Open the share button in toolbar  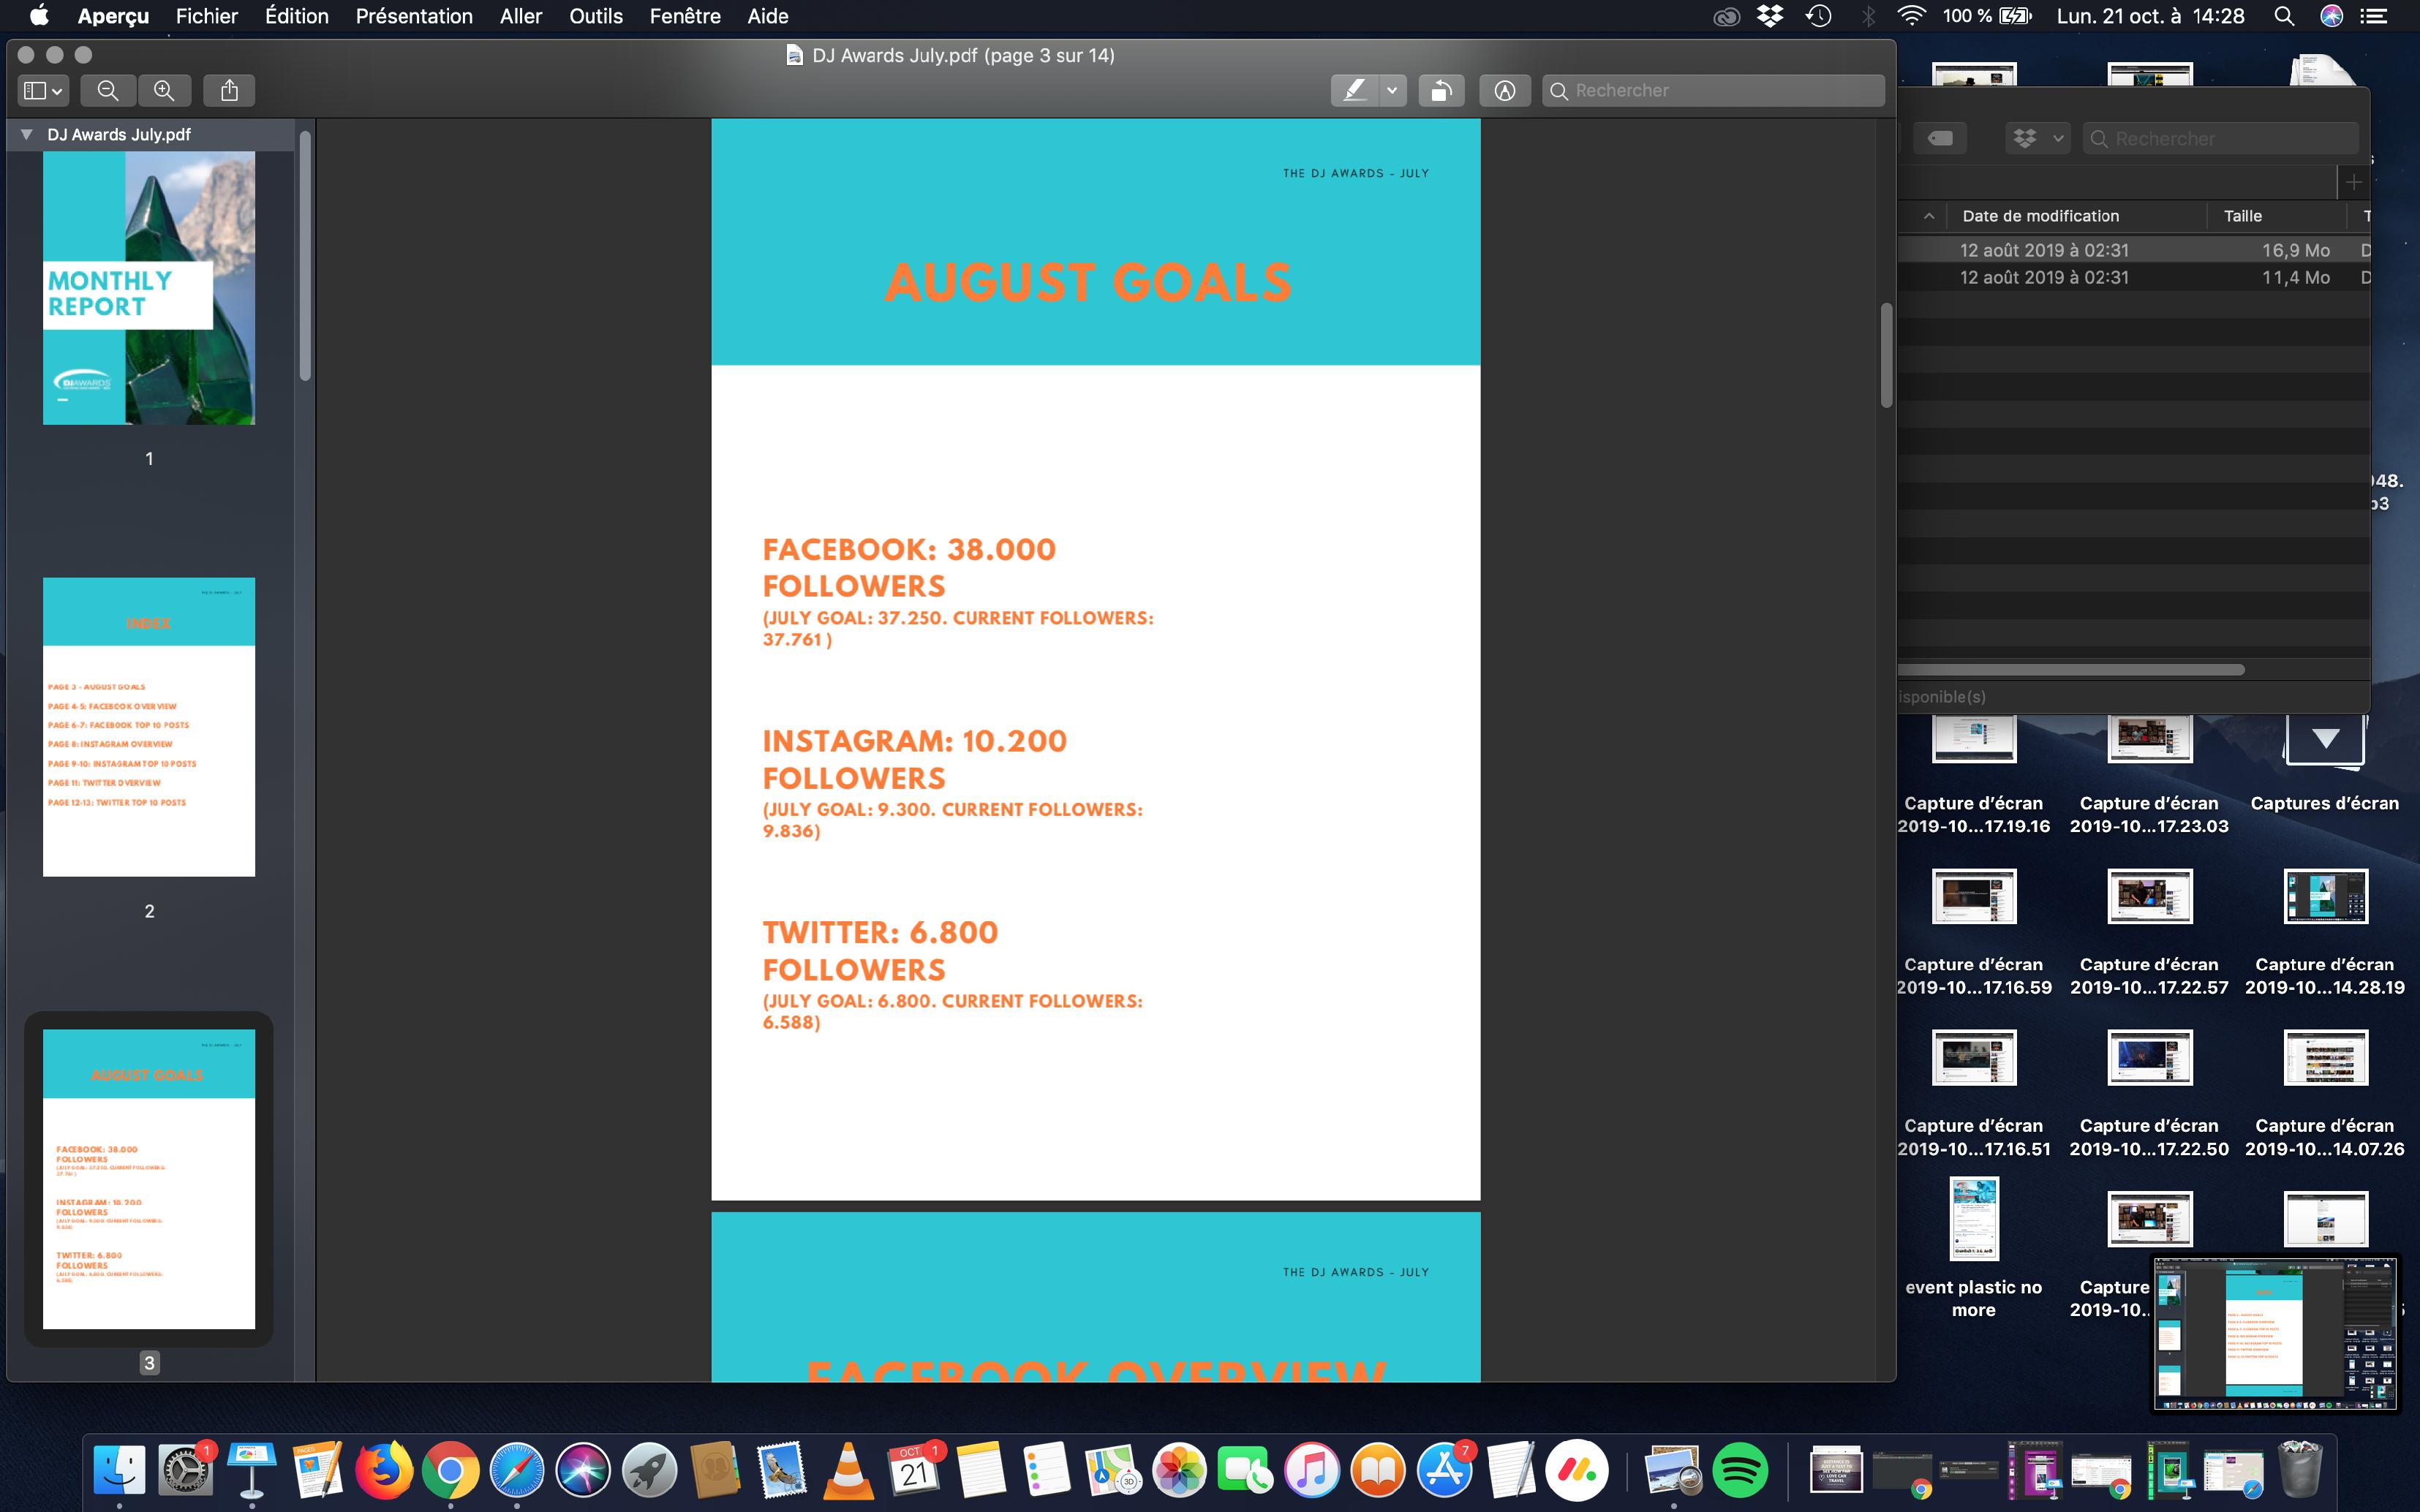229,91
